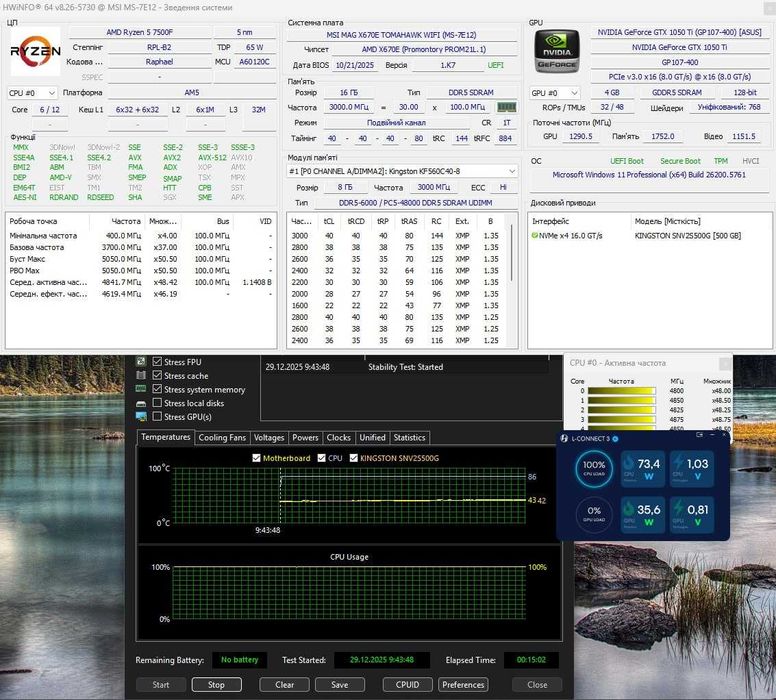The width and height of the screenshot is (776, 700).
Task: Click the NVIDIA GeForce logo
Action: coord(557,51)
